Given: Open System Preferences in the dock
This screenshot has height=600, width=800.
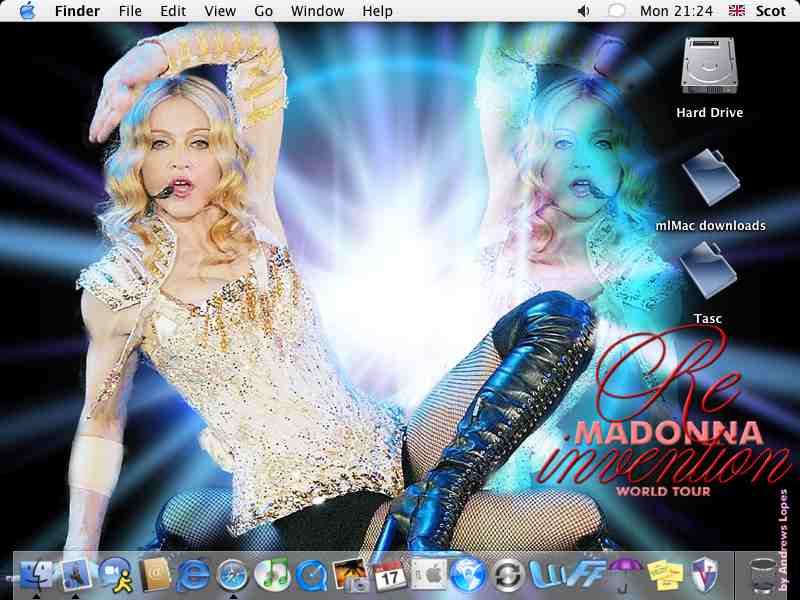Looking at the screenshot, I should (429, 575).
